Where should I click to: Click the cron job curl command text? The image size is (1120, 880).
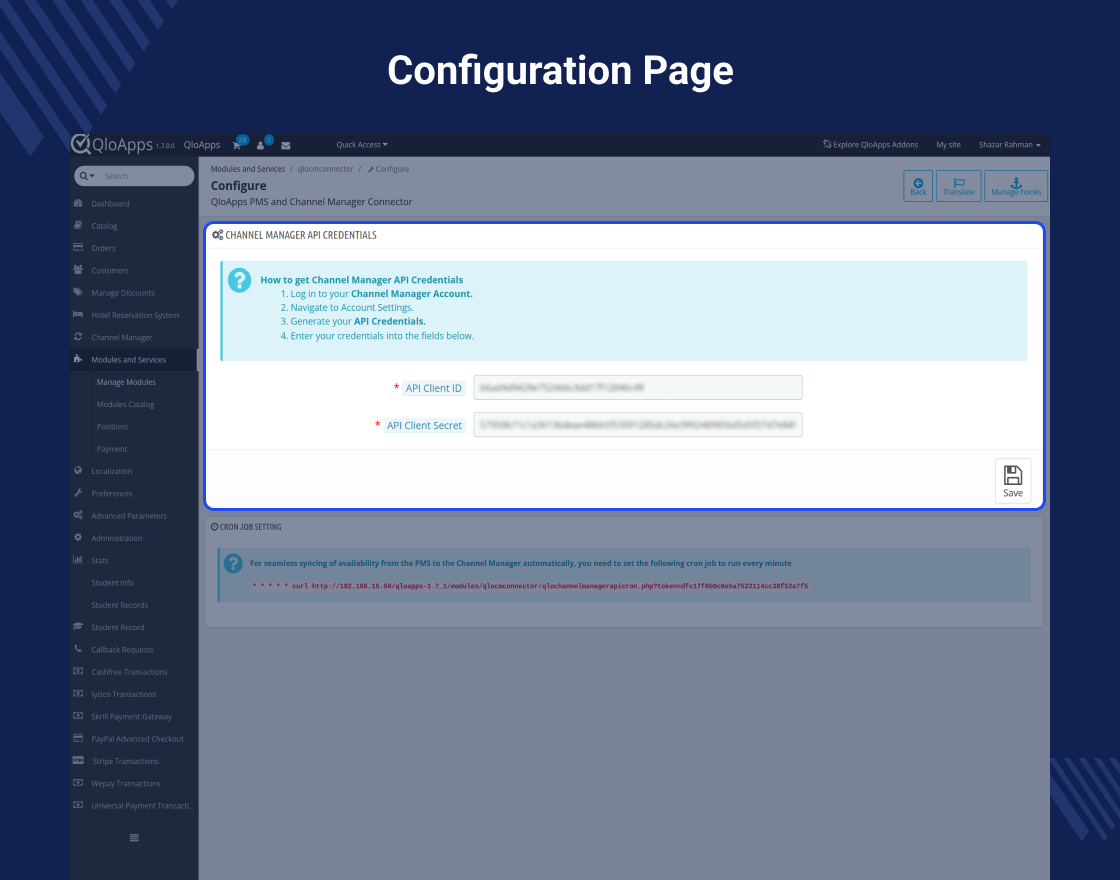tap(530, 586)
